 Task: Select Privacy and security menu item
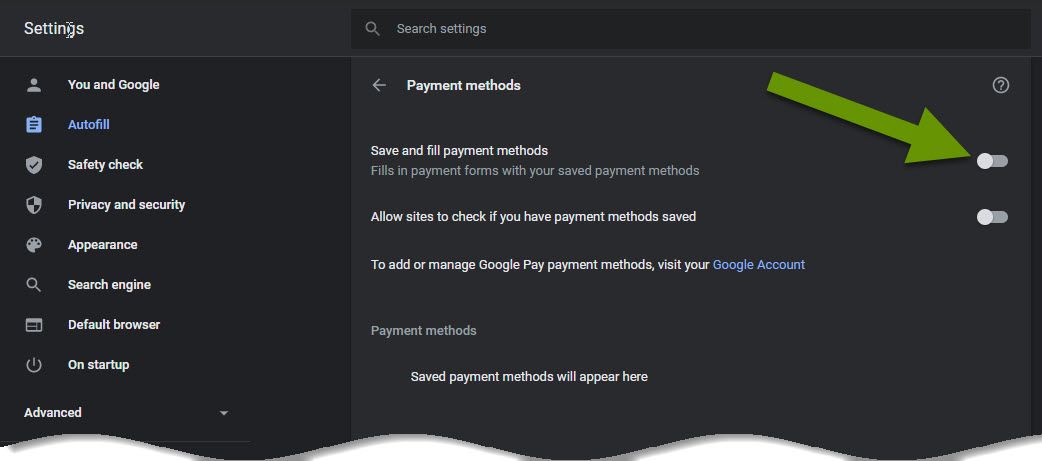(x=126, y=205)
